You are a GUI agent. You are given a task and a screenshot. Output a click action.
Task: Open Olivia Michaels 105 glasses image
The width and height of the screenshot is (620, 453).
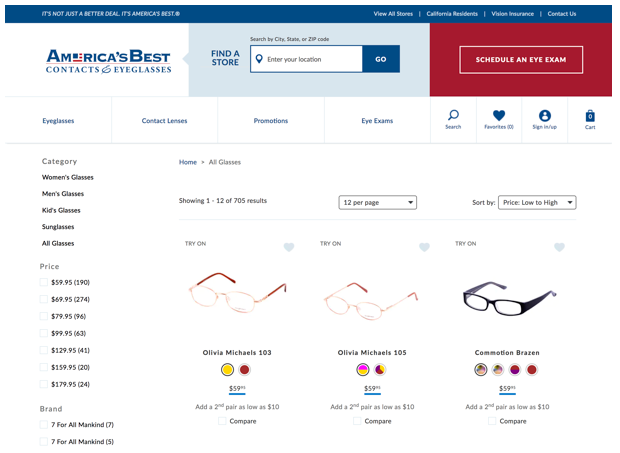[371, 301]
